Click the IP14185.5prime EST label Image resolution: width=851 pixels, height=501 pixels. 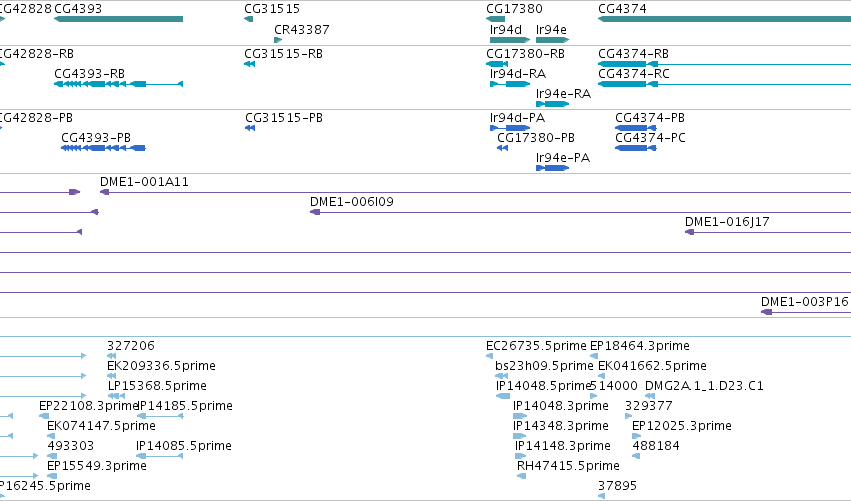(x=185, y=406)
